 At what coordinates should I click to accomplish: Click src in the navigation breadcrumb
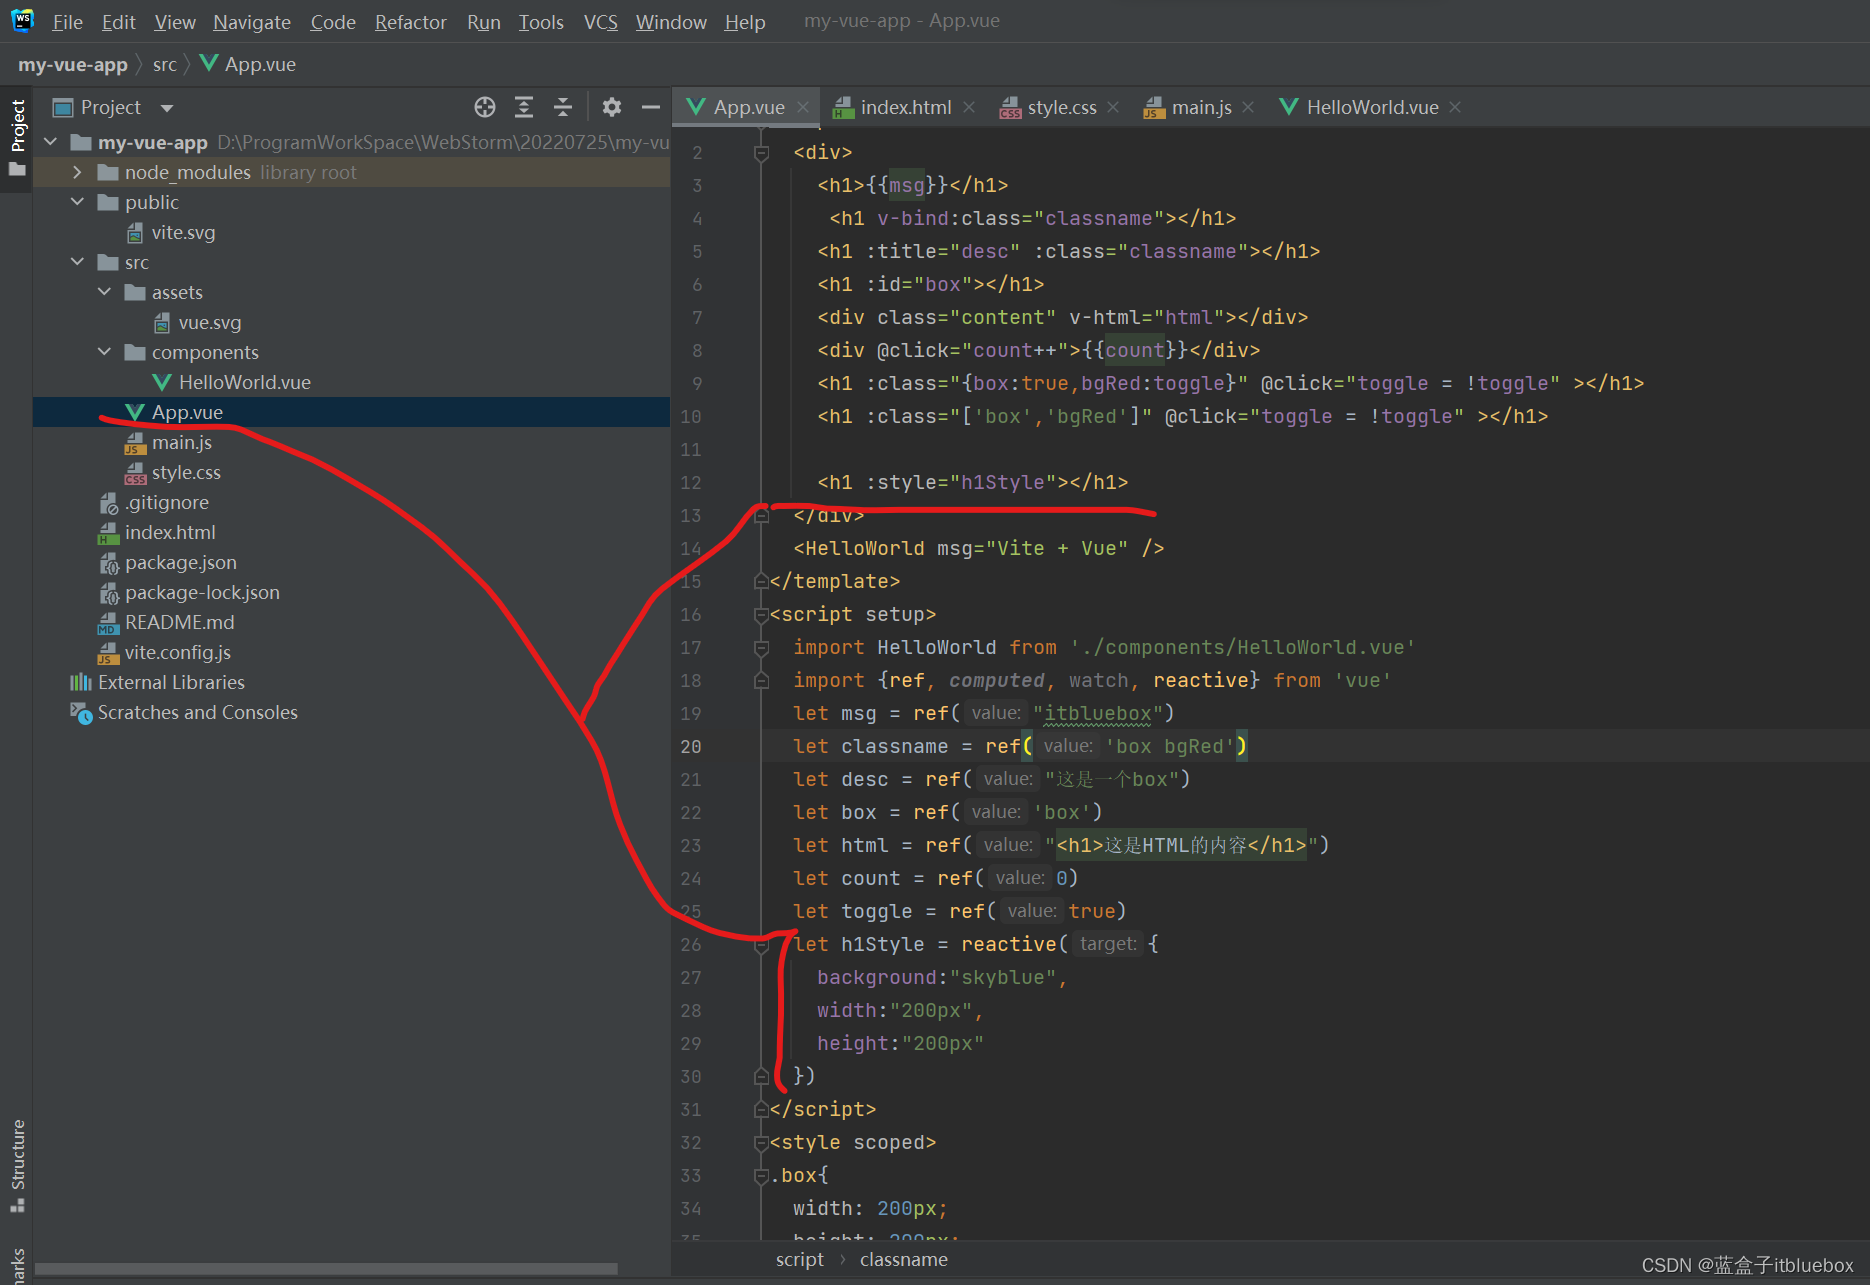pos(165,65)
